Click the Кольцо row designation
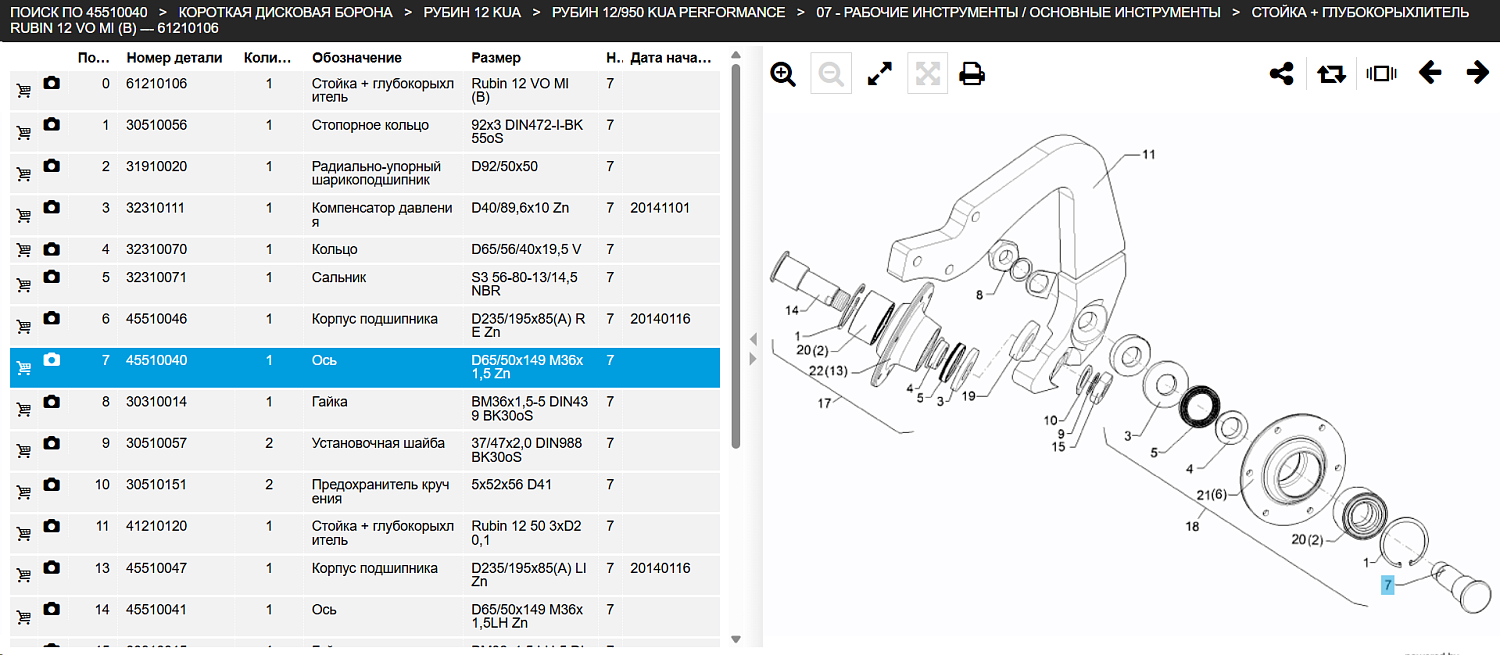 [x=334, y=249]
